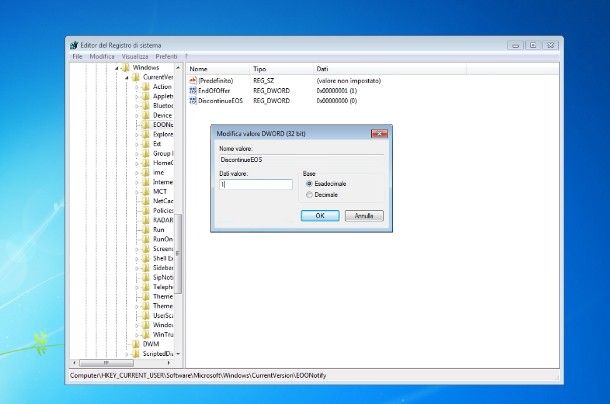Expand the Explore key arrow
This screenshot has width=610, height=404.
coord(137,135)
